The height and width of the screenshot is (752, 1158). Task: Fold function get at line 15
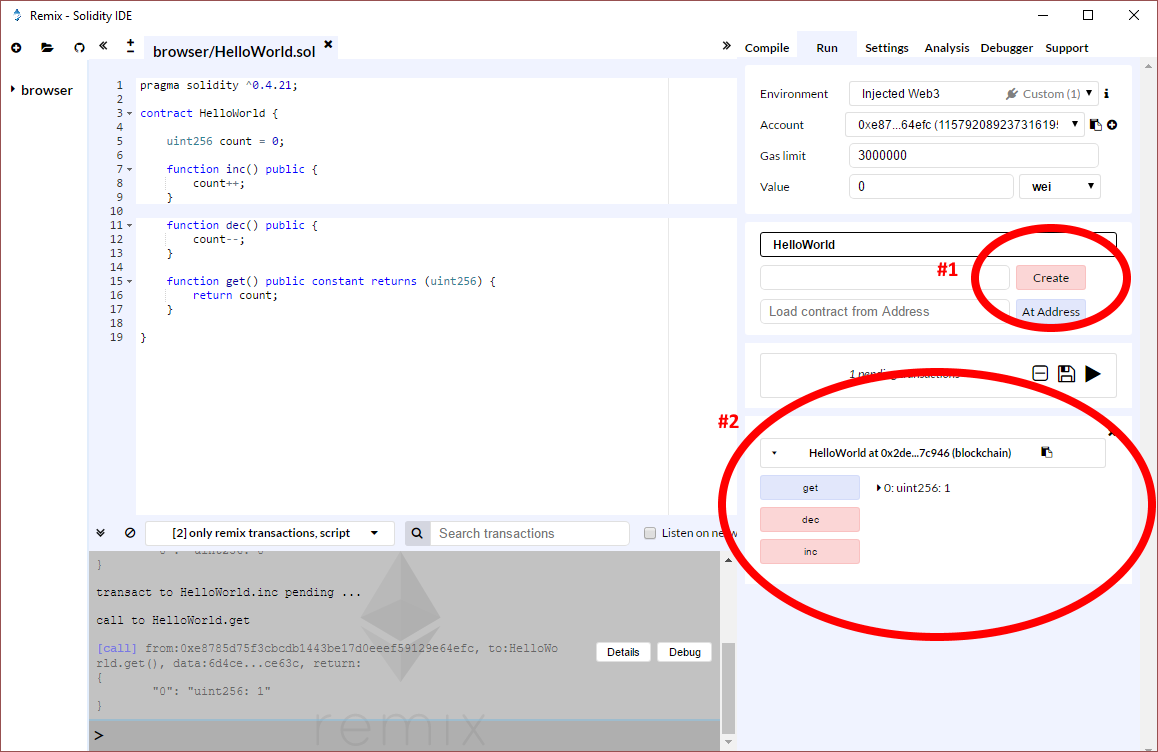click(130, 281)
